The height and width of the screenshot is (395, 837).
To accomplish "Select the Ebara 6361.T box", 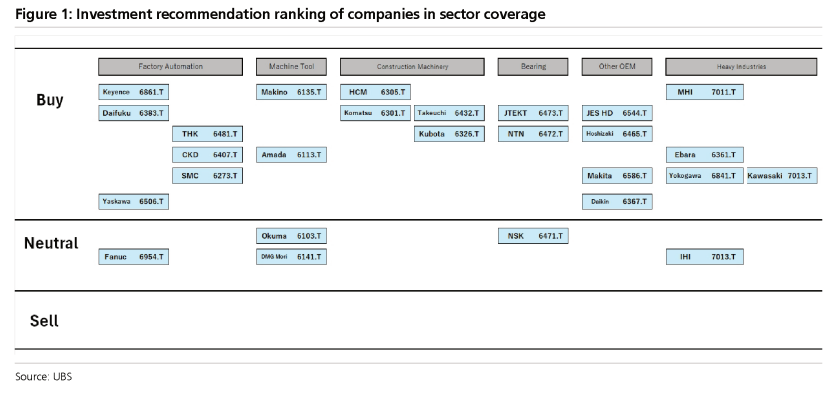I will (704, 155).
